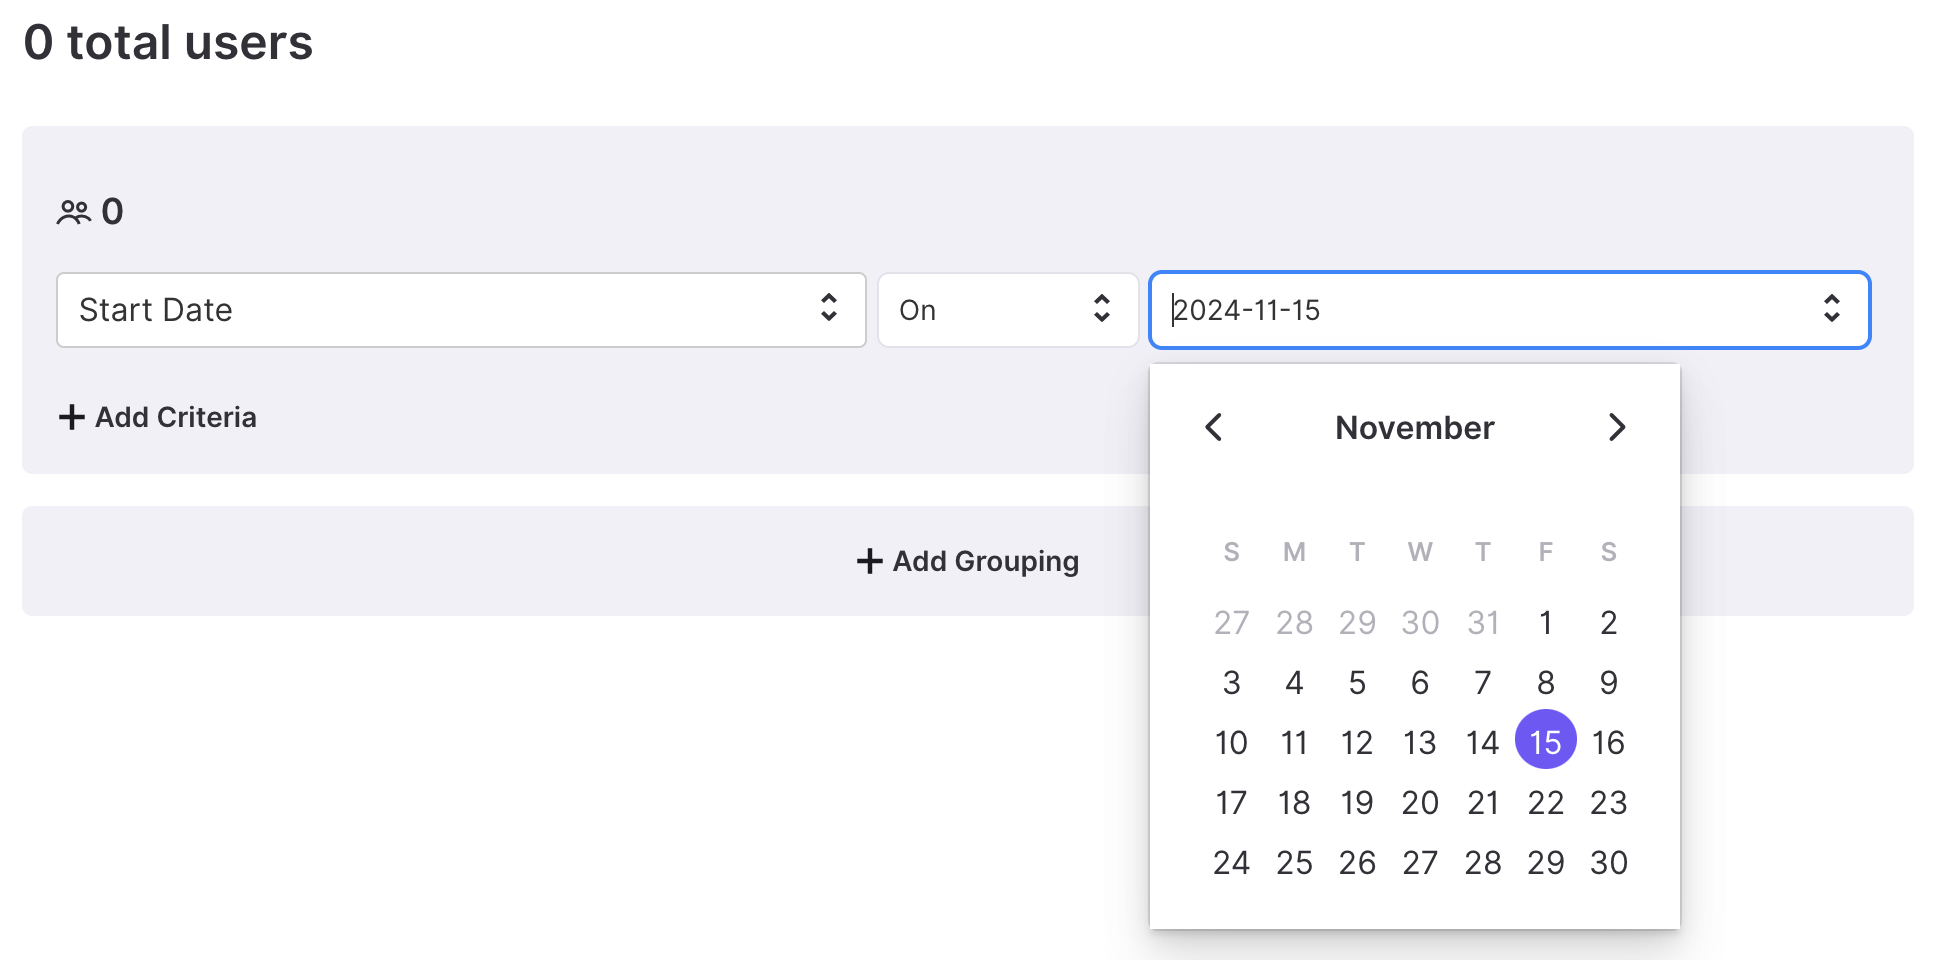Select November 10 in calendar
Image resolution: width=1934 pixels, height=960 pixels.
pyautogui.click(x=1232, y=743)
